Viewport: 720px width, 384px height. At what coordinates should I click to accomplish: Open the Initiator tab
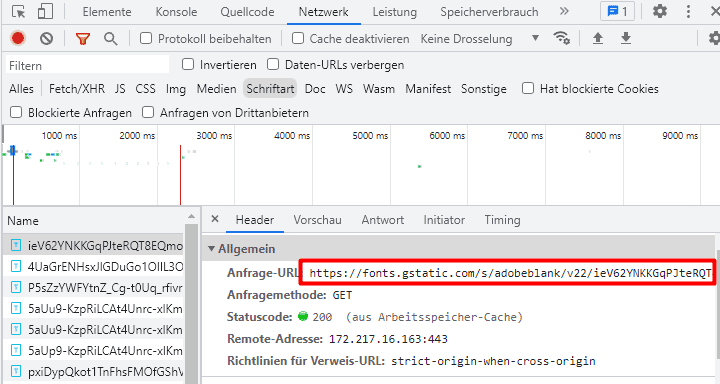click(444, 220)
